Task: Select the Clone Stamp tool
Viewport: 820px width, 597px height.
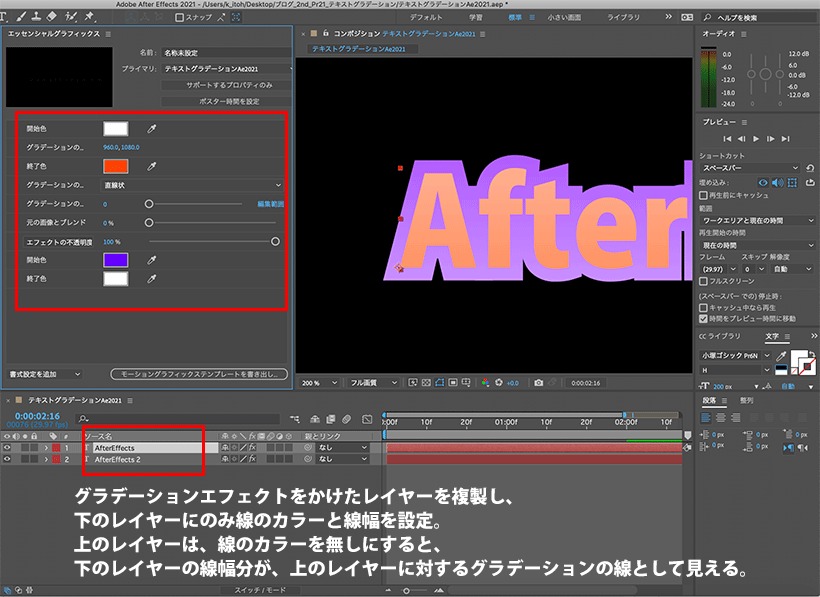Action: click(36, 17)
